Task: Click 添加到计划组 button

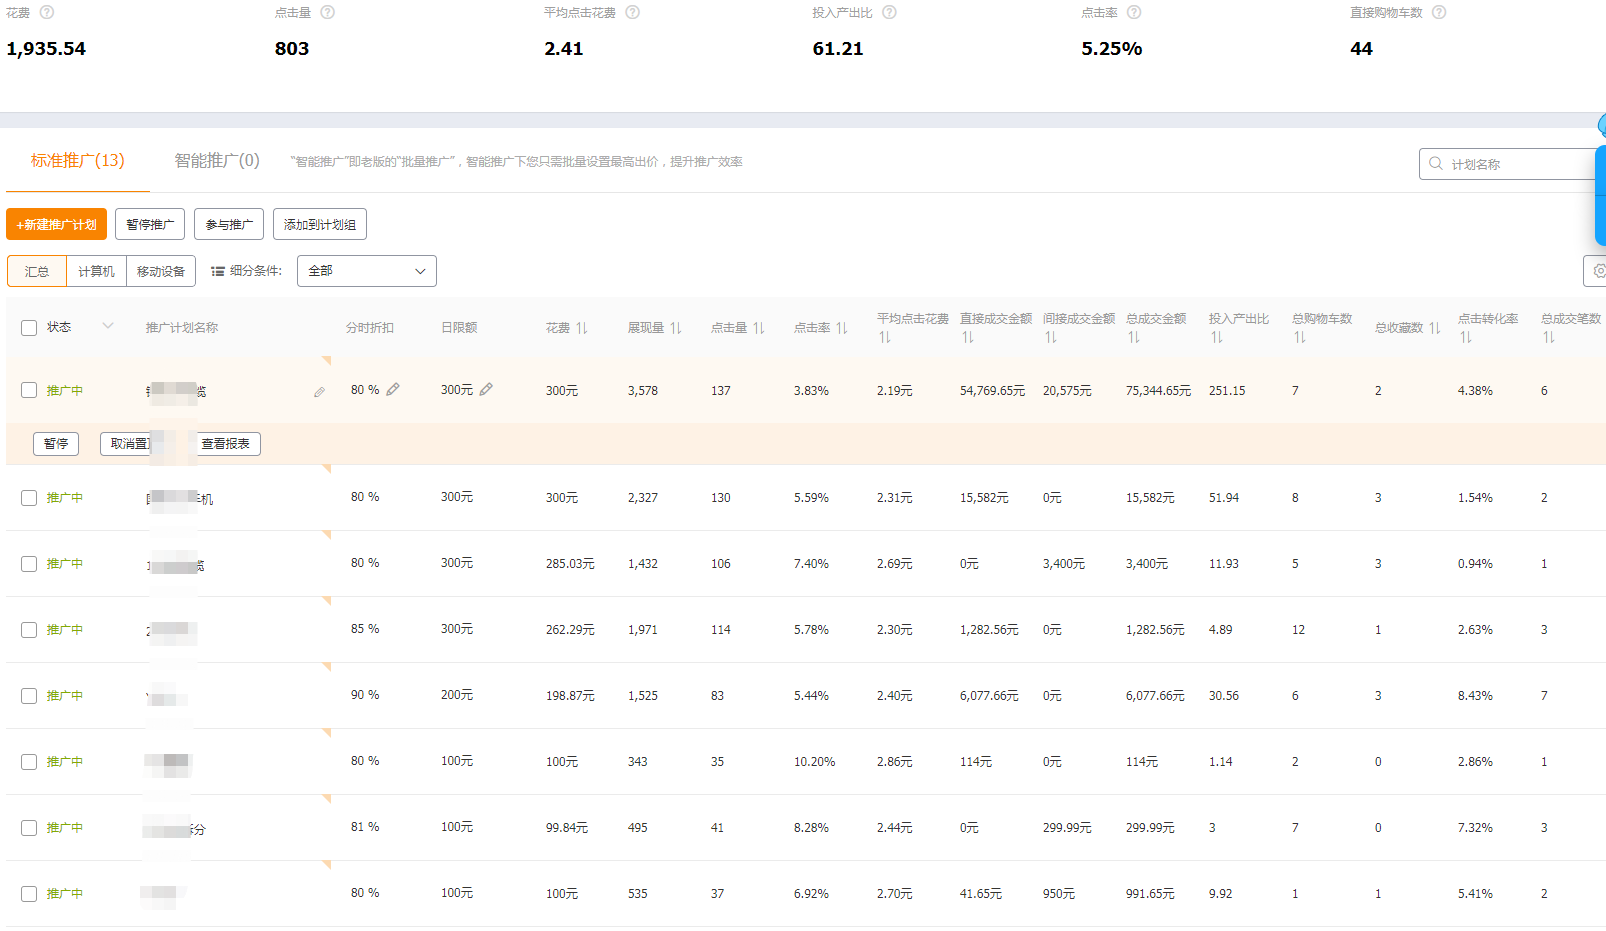Action: 320,224
